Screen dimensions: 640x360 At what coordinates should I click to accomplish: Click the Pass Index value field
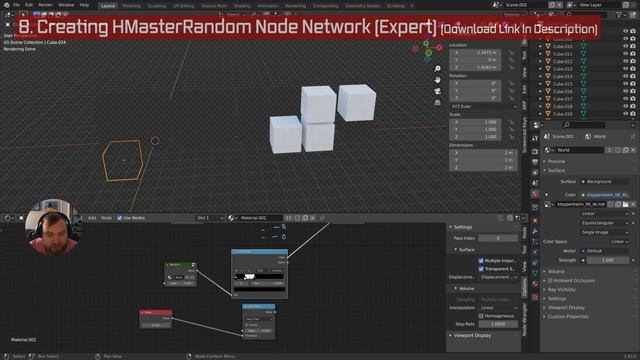click(498, 238)
